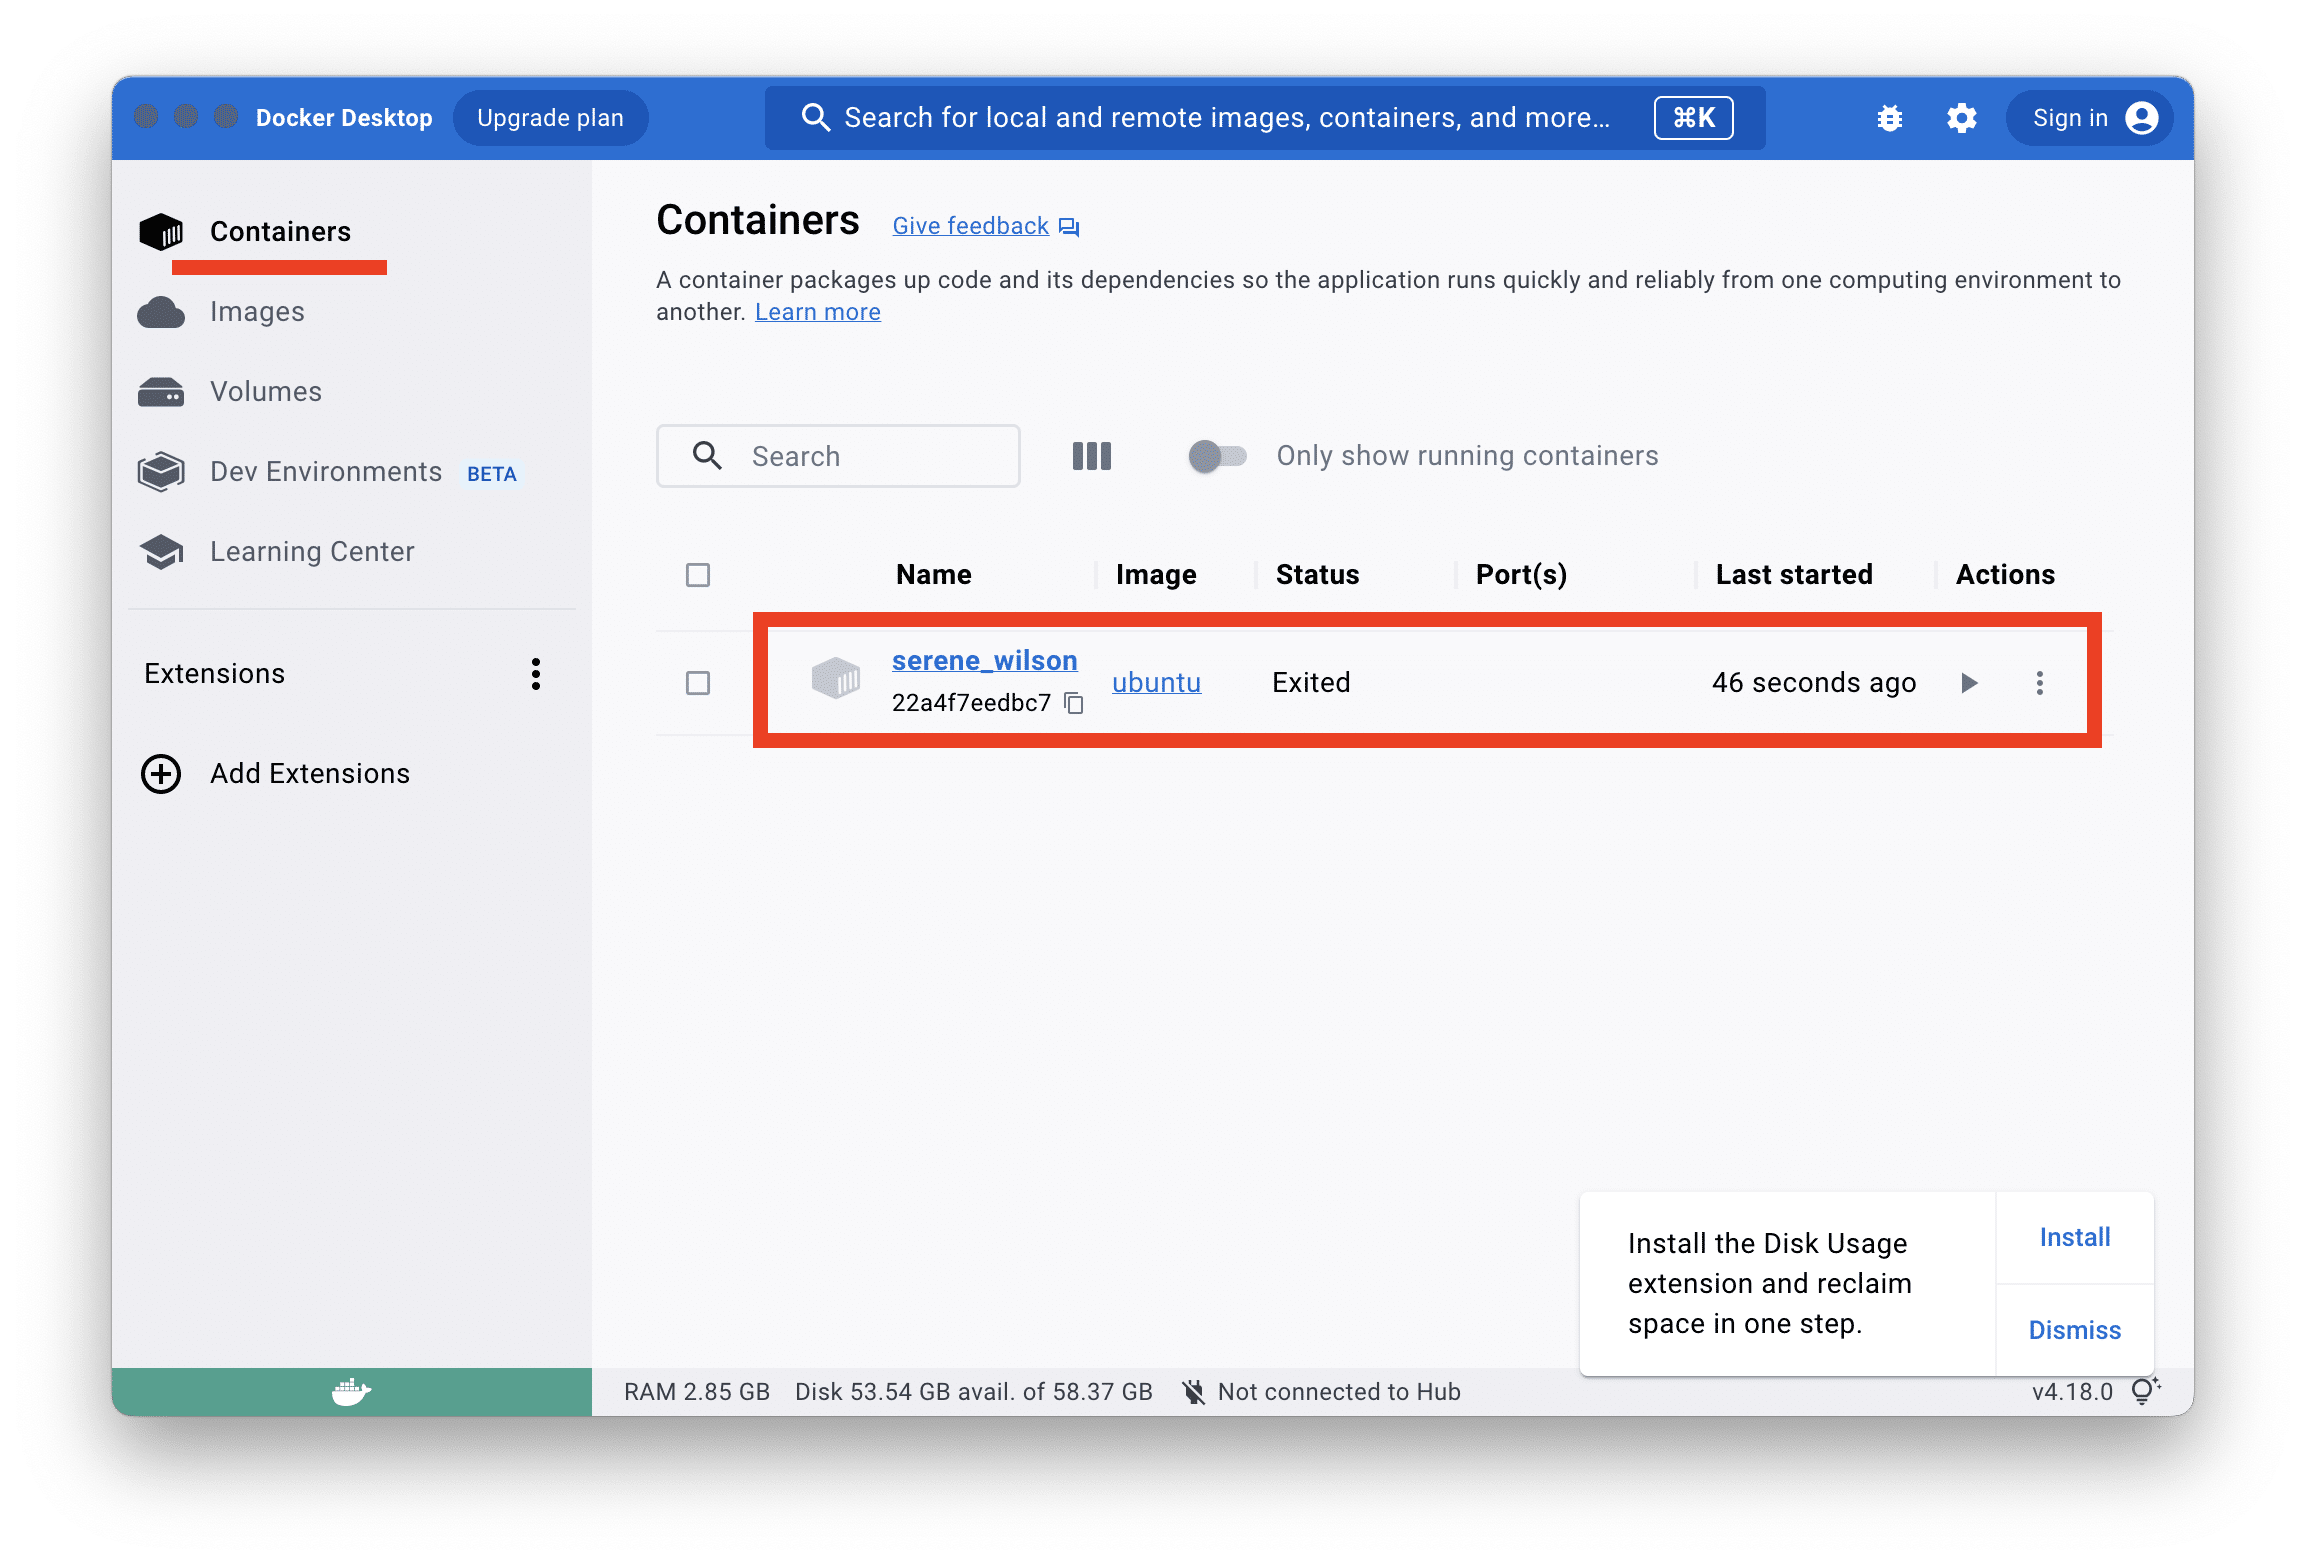Focus the global search for images and containers
The image size is (2306, 1564).
[x=1265, y=118]
